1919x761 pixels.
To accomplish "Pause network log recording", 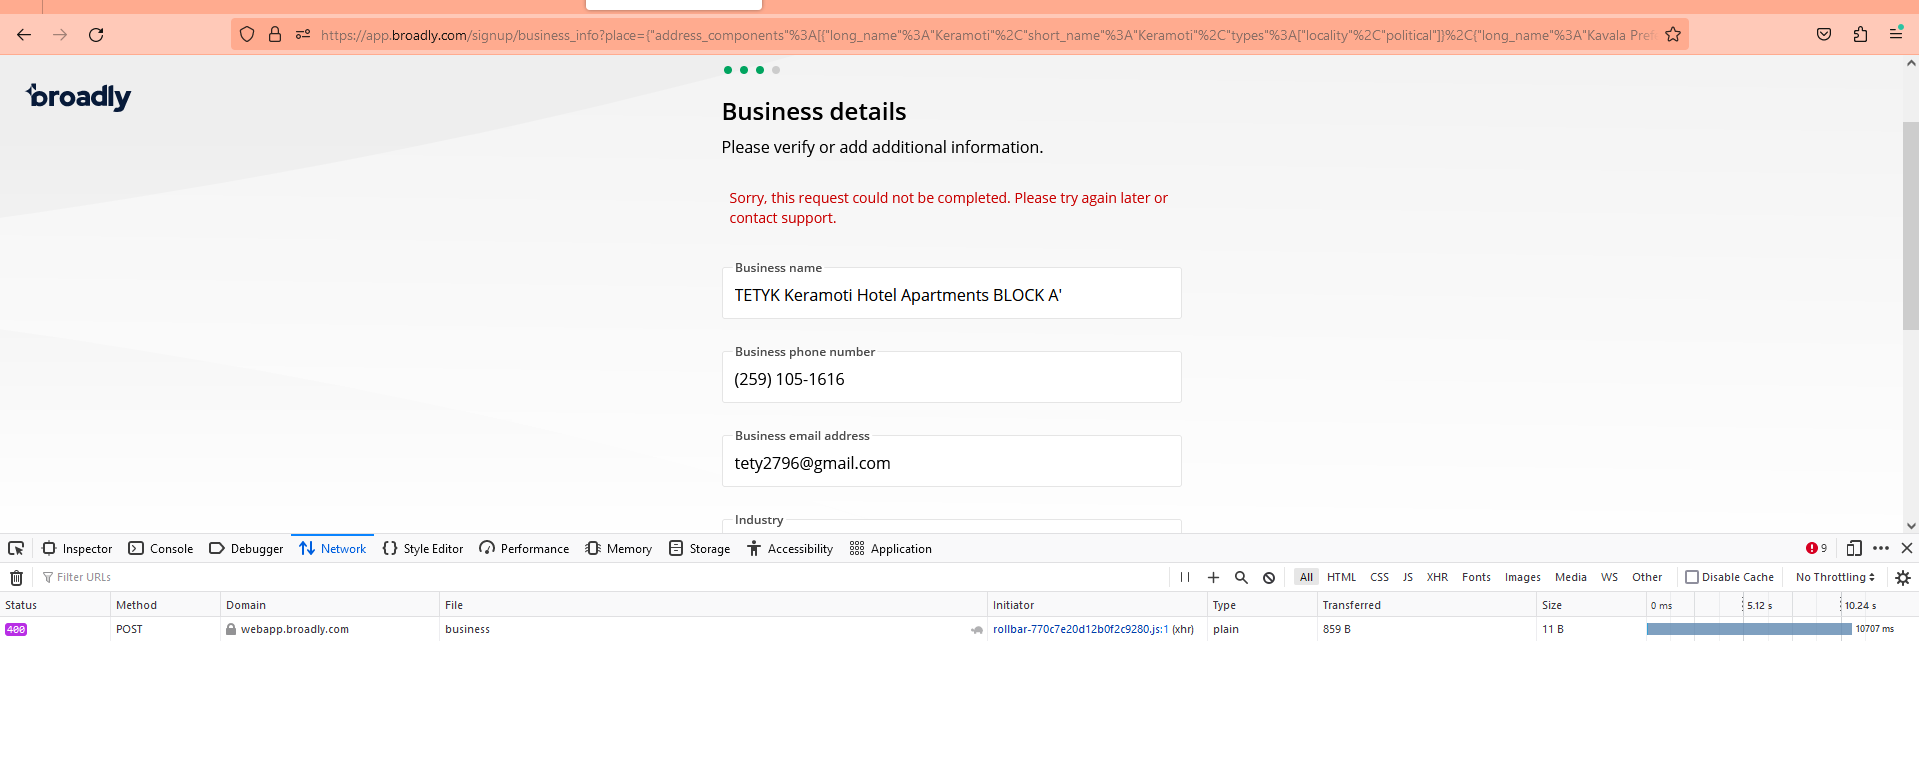I will (x=1185, y=577).
